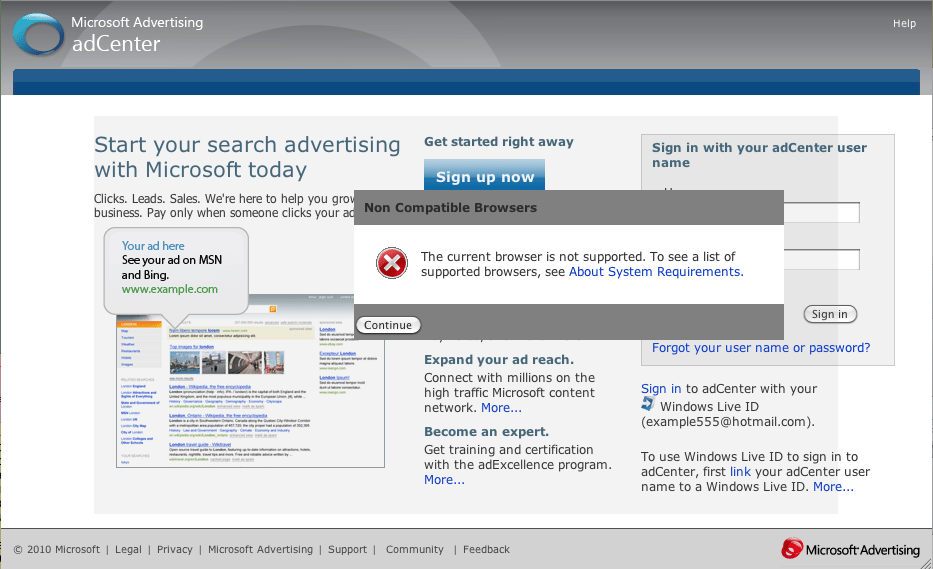Open the Feedback footer link
Viewport: 933px width, 569px height.
[486, 549]
